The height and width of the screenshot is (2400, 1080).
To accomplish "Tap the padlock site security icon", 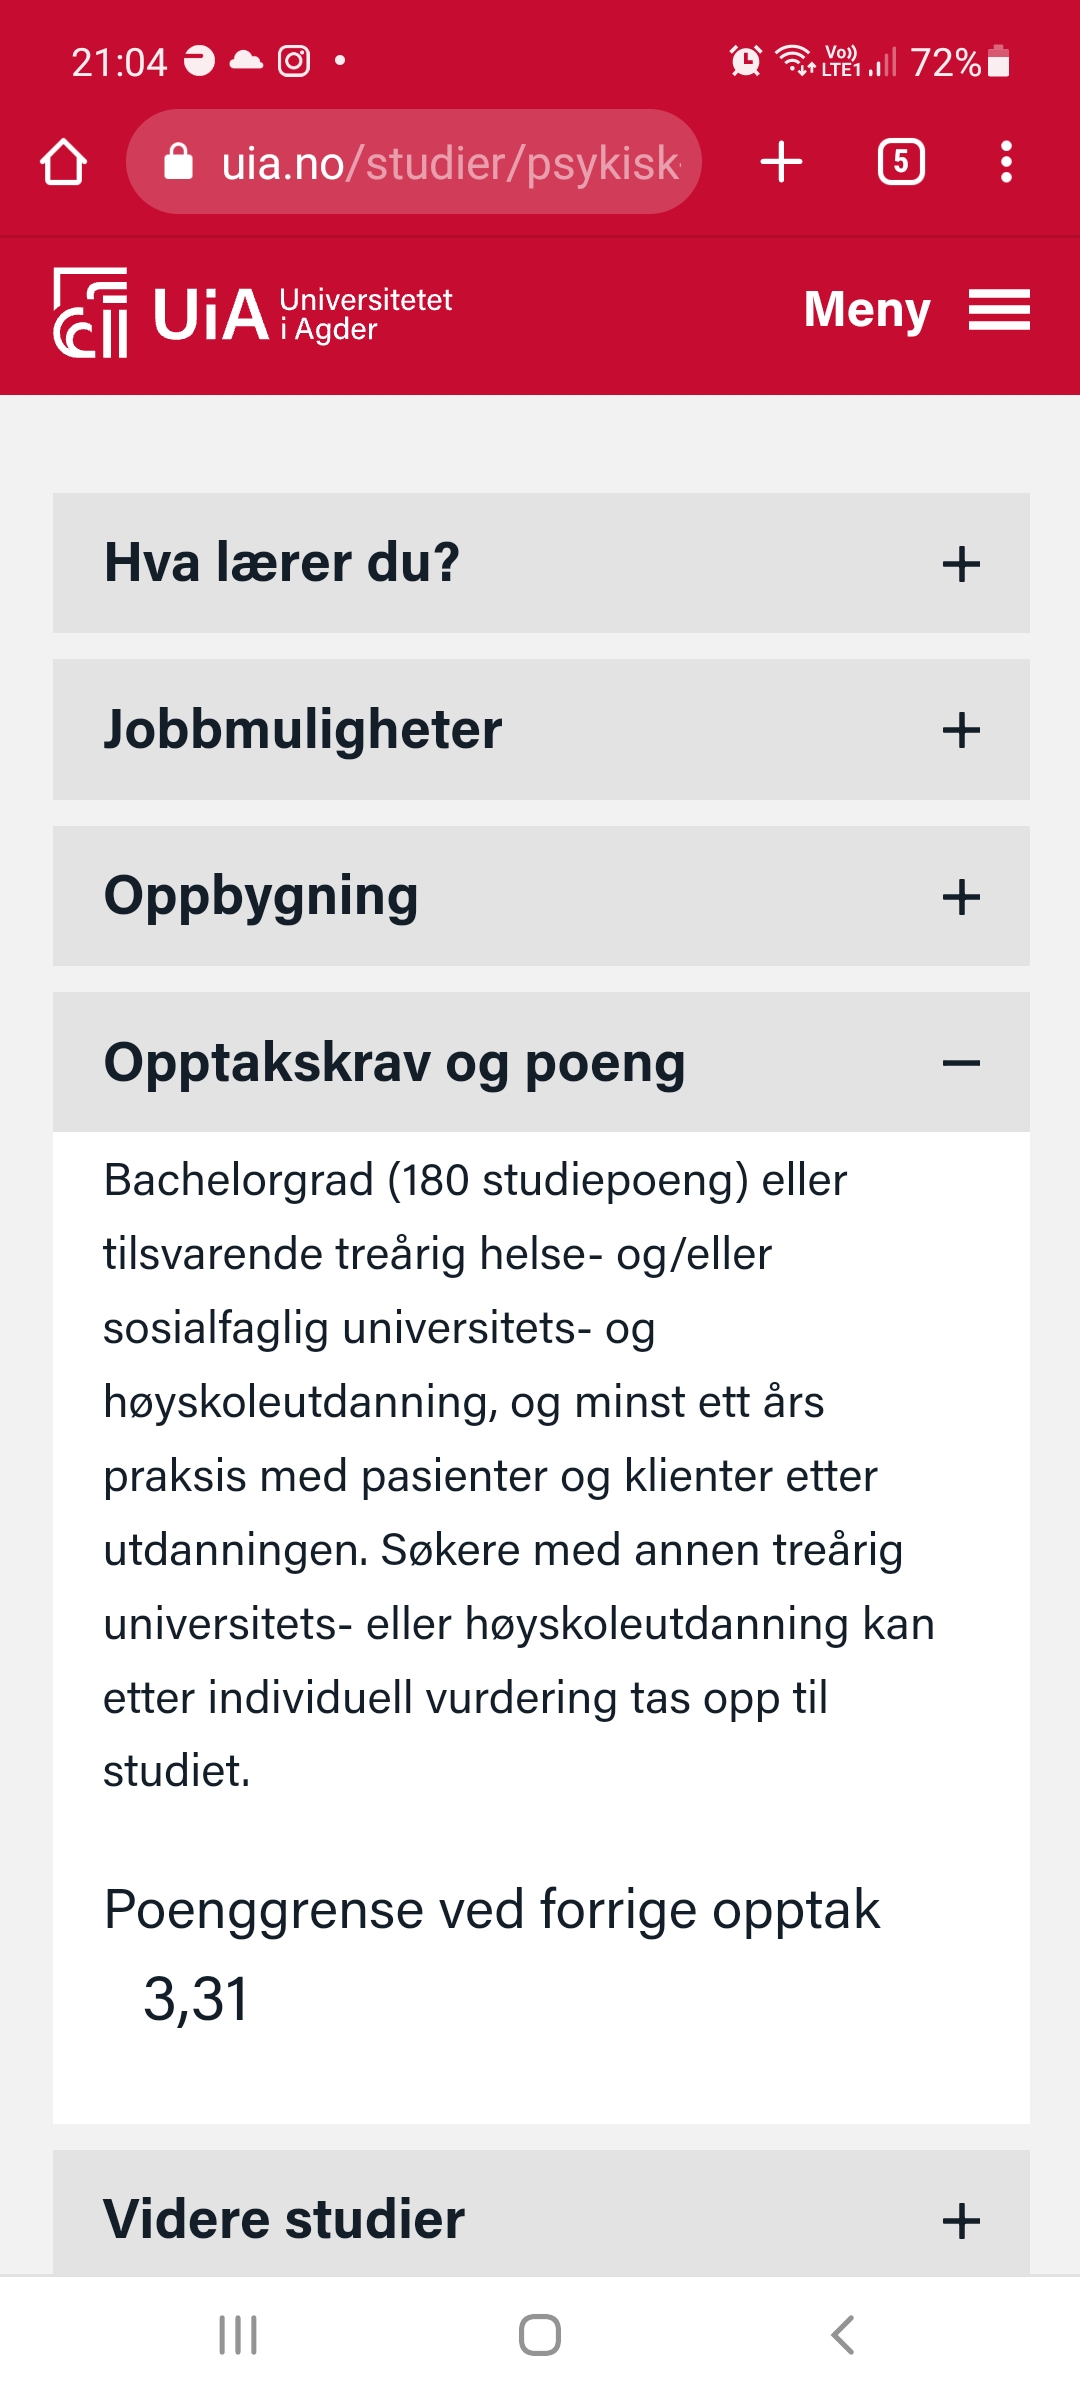I will [178, 162].
